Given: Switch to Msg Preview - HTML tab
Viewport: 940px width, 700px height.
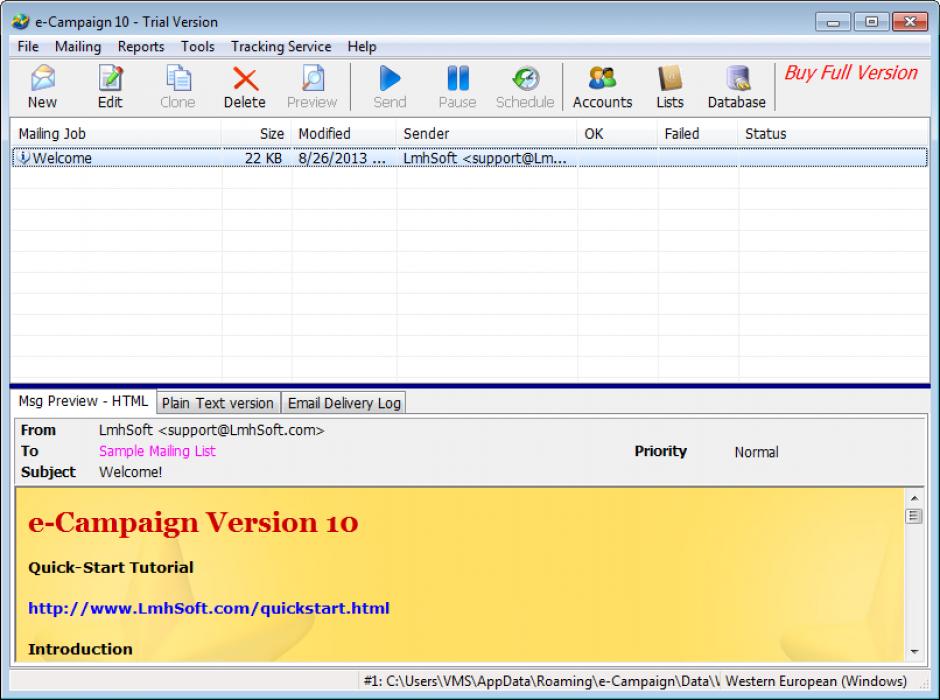Looking at the screenshot, I should 83,401.
